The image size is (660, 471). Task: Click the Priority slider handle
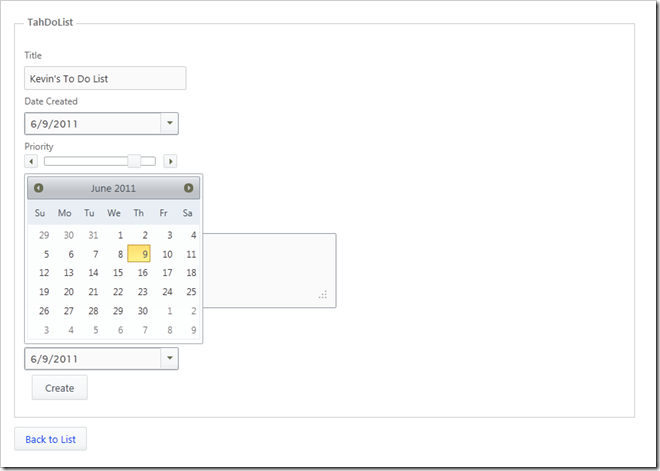pos(134,161)
